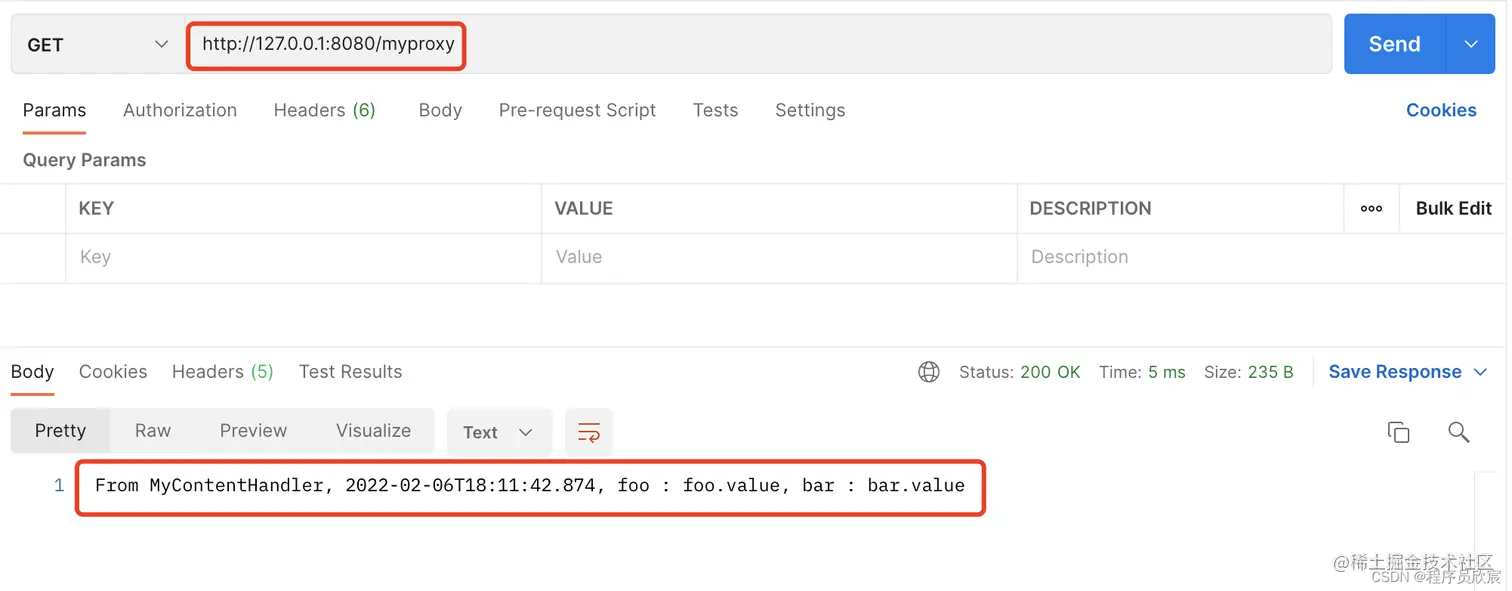This screenshot has height=591, width=1512.
Task: Switch to Bulk Edit mode
Action: (x=1453, y=208)
